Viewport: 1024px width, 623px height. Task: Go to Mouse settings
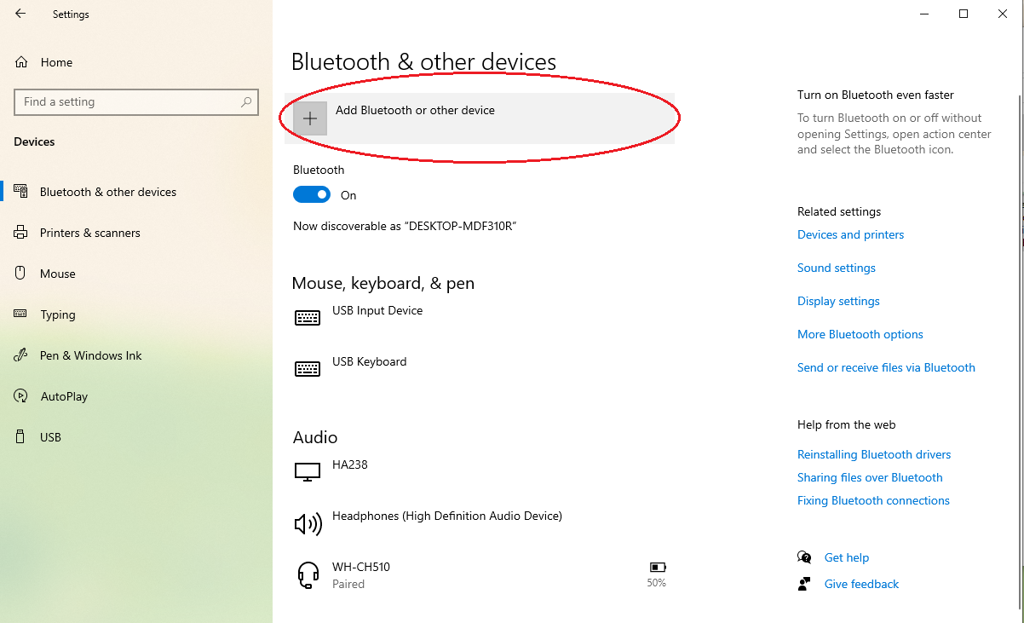click(x=57, y=274)
